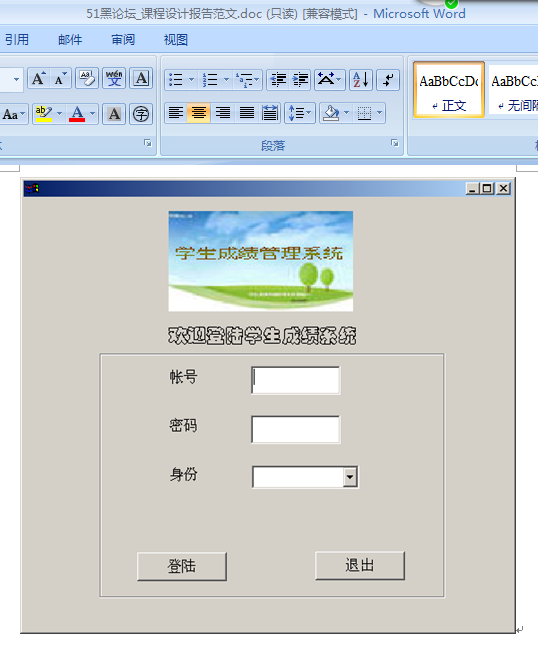This screenshot has height=663, width=538.
Task: Click the Borders icon
Action: click(364, 113)
